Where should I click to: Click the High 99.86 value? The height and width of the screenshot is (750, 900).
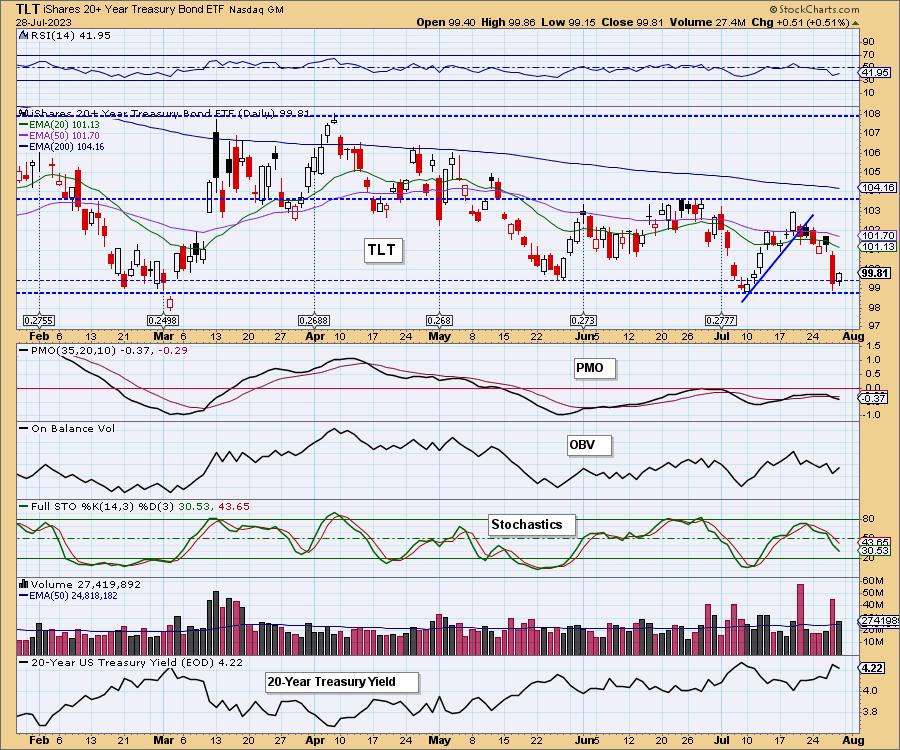[509, 22]
